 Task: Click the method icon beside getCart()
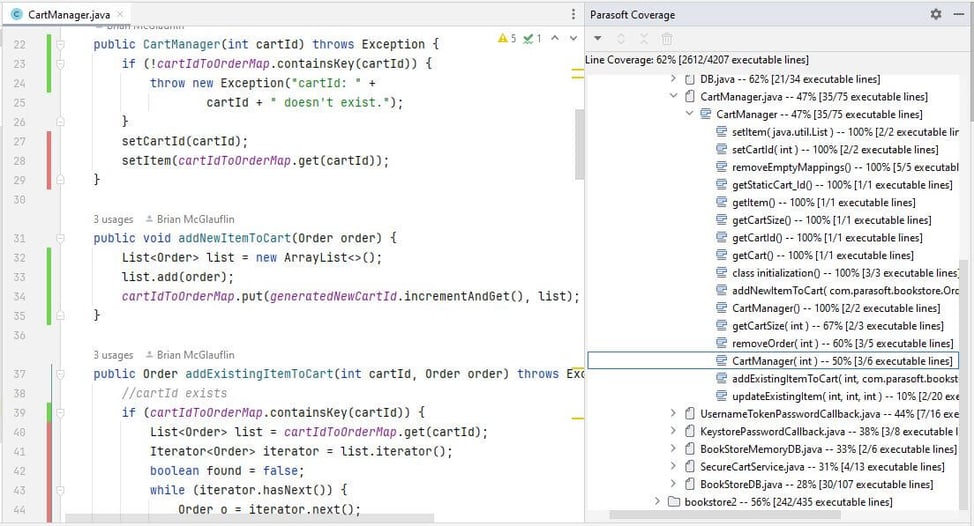[721, 255]
